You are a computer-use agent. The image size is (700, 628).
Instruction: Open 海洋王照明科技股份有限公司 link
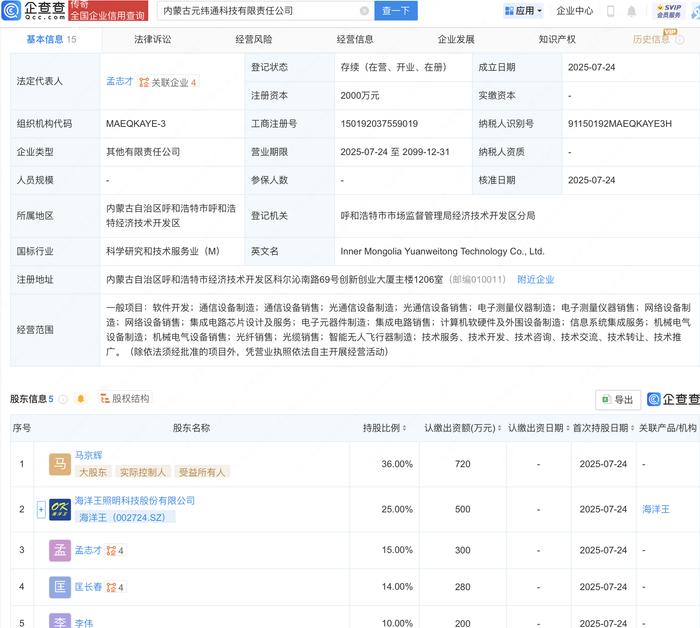135,500
